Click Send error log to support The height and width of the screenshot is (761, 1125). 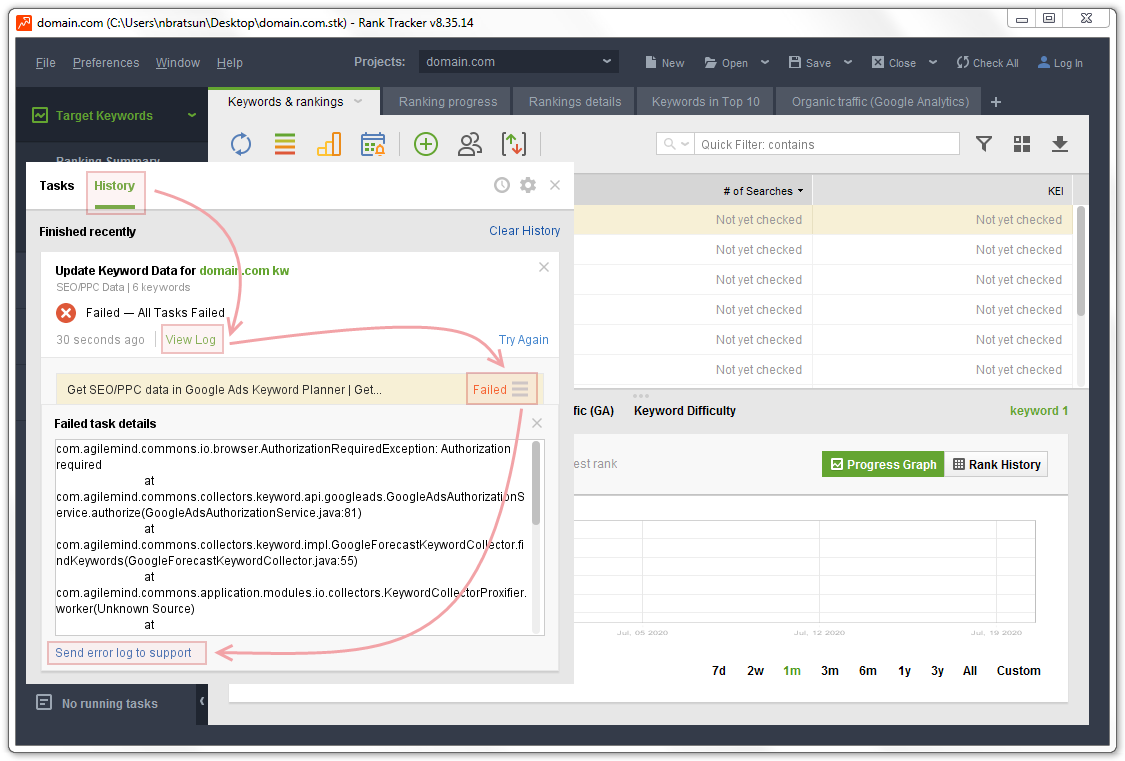point(123,653)
